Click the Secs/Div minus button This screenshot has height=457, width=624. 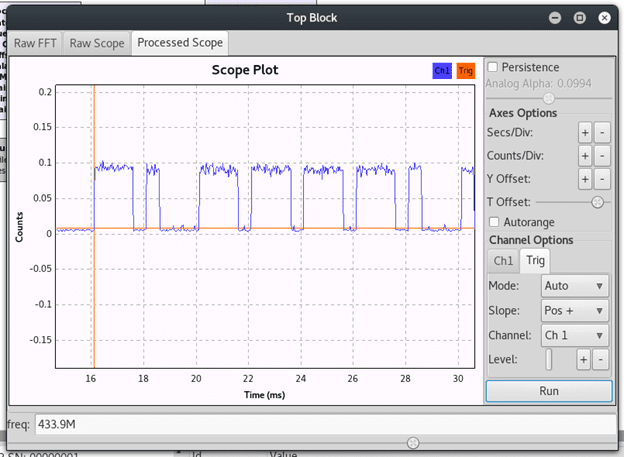point(600,132)
